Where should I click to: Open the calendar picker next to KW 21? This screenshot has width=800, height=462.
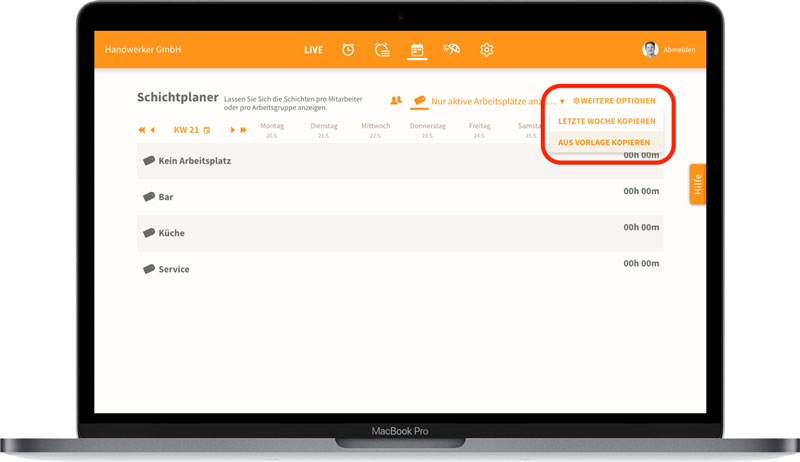point(207,130)
